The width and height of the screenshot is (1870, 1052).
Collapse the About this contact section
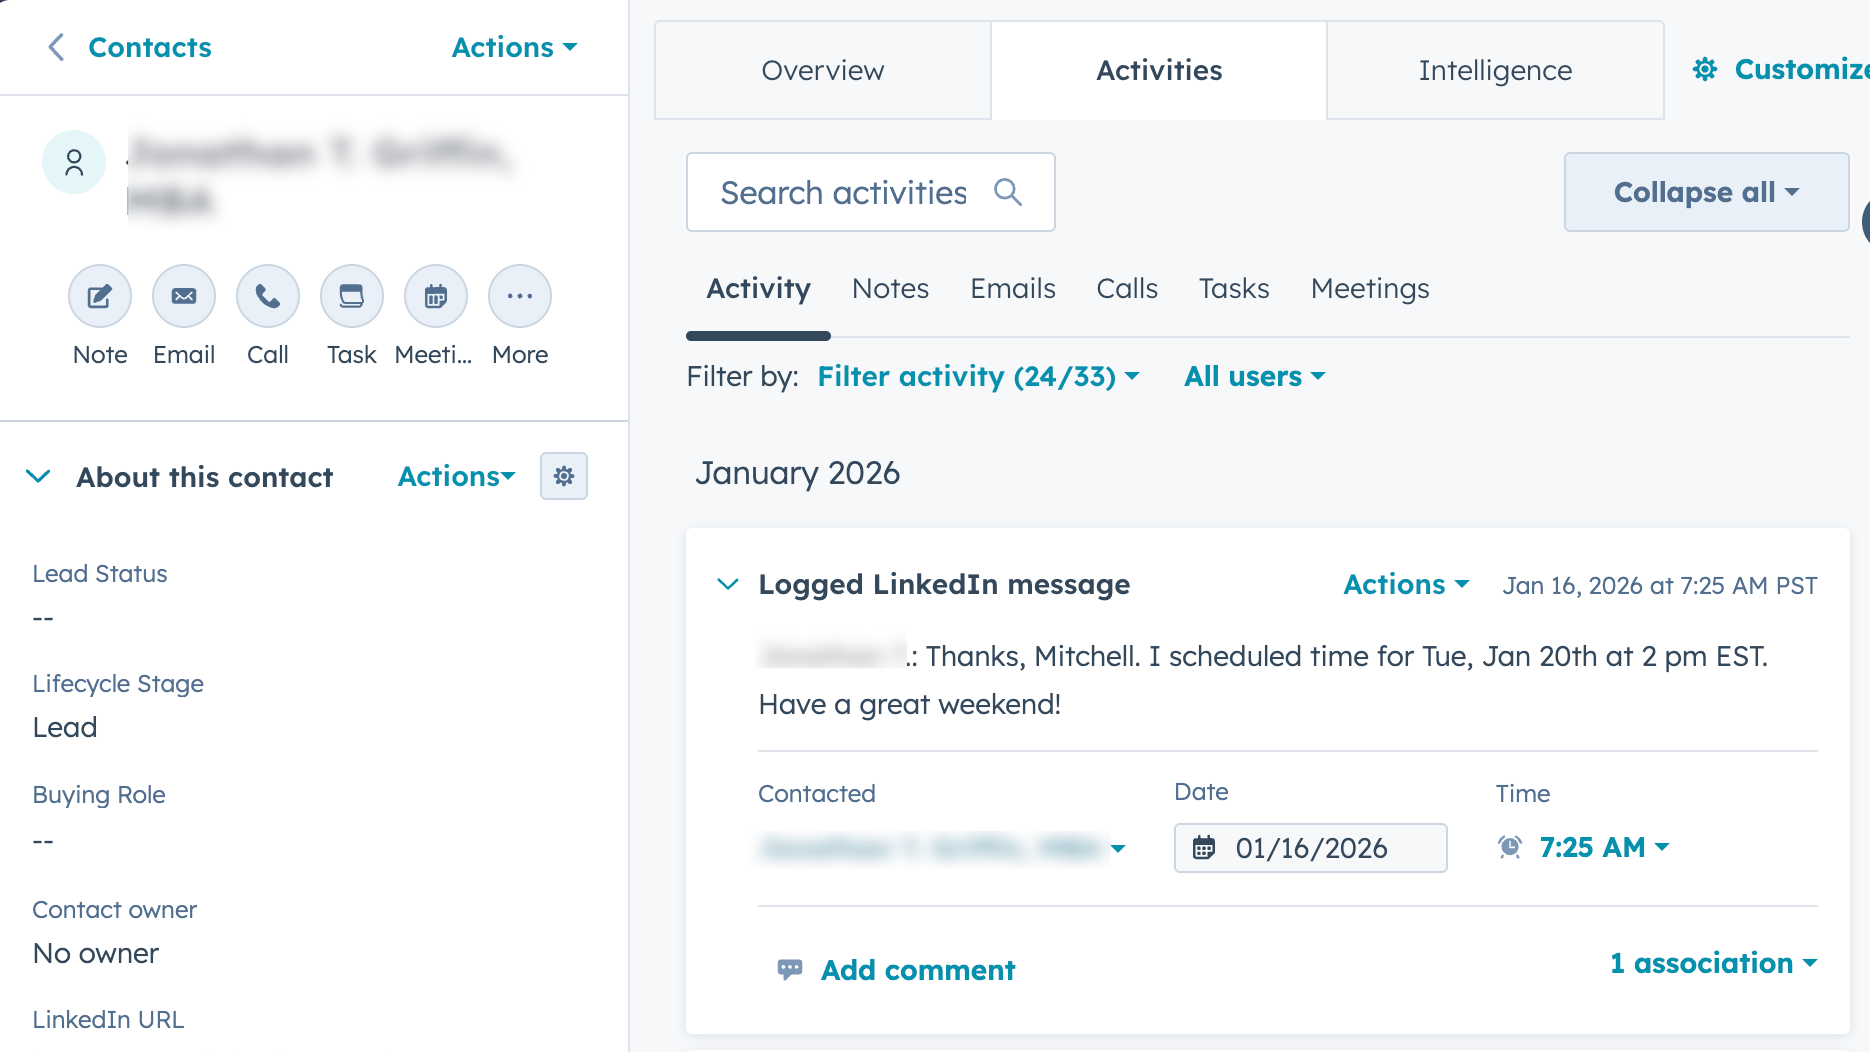pyautogui.click(x=38, y=476)
